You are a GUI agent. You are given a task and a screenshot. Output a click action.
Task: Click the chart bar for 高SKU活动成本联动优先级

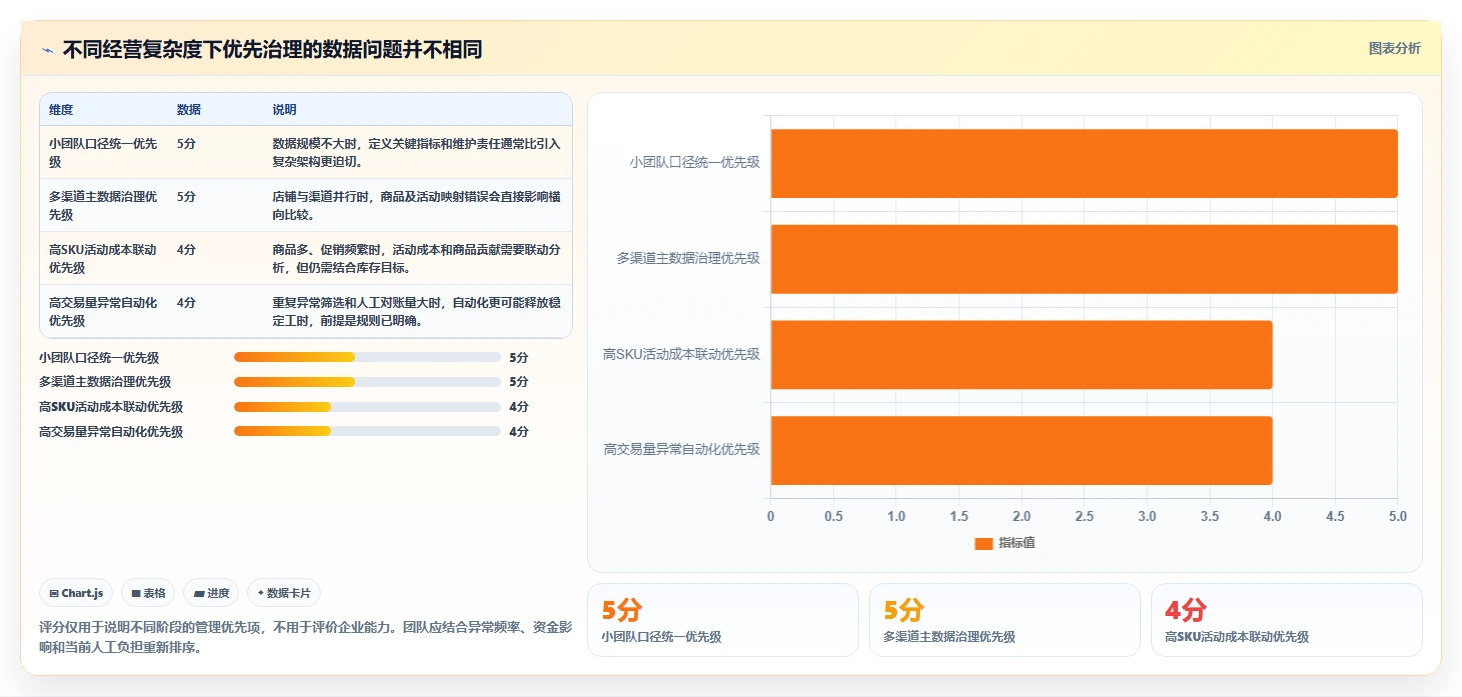click(1021, 355)
